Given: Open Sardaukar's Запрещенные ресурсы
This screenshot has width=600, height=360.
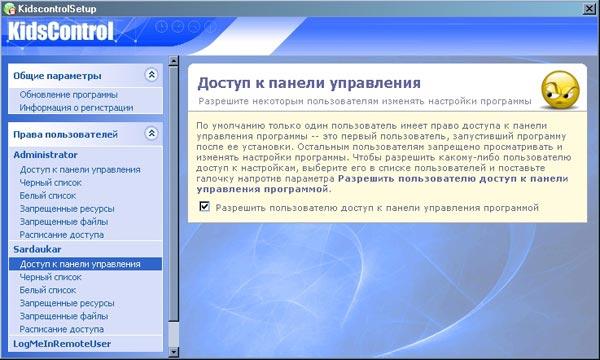Looking at the screenshot, I should pos(67,303).
